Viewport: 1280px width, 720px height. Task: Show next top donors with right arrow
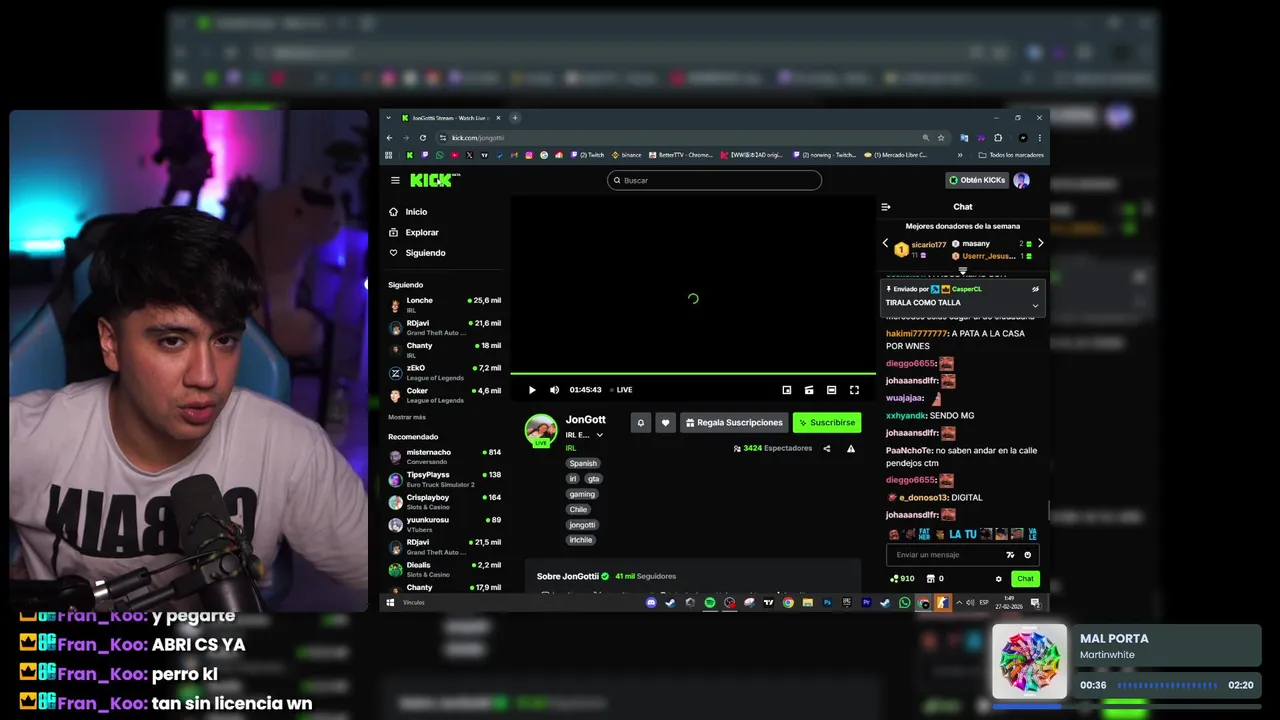(x=1040, y=243)
